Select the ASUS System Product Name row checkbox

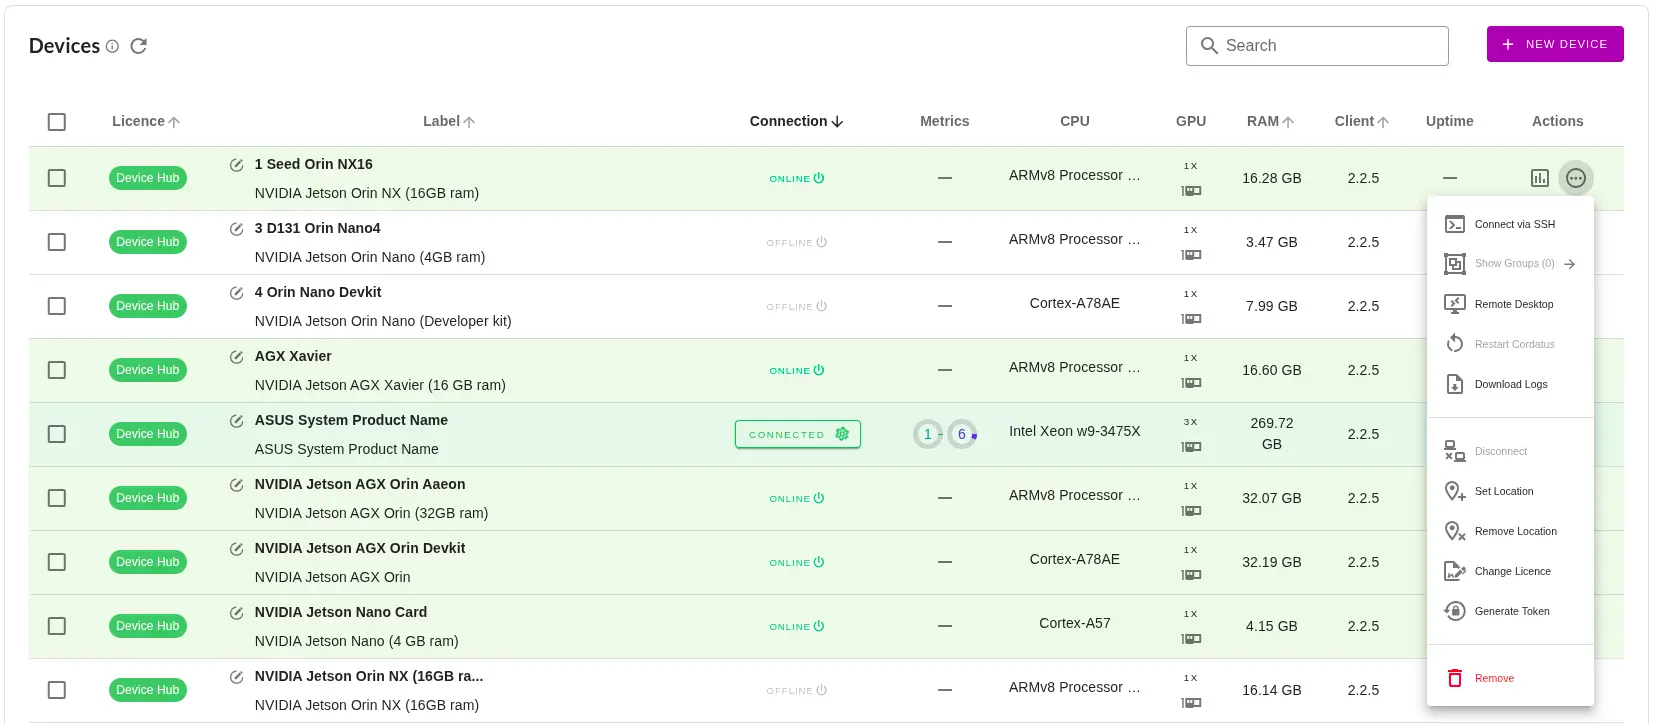tap(57, 434)
